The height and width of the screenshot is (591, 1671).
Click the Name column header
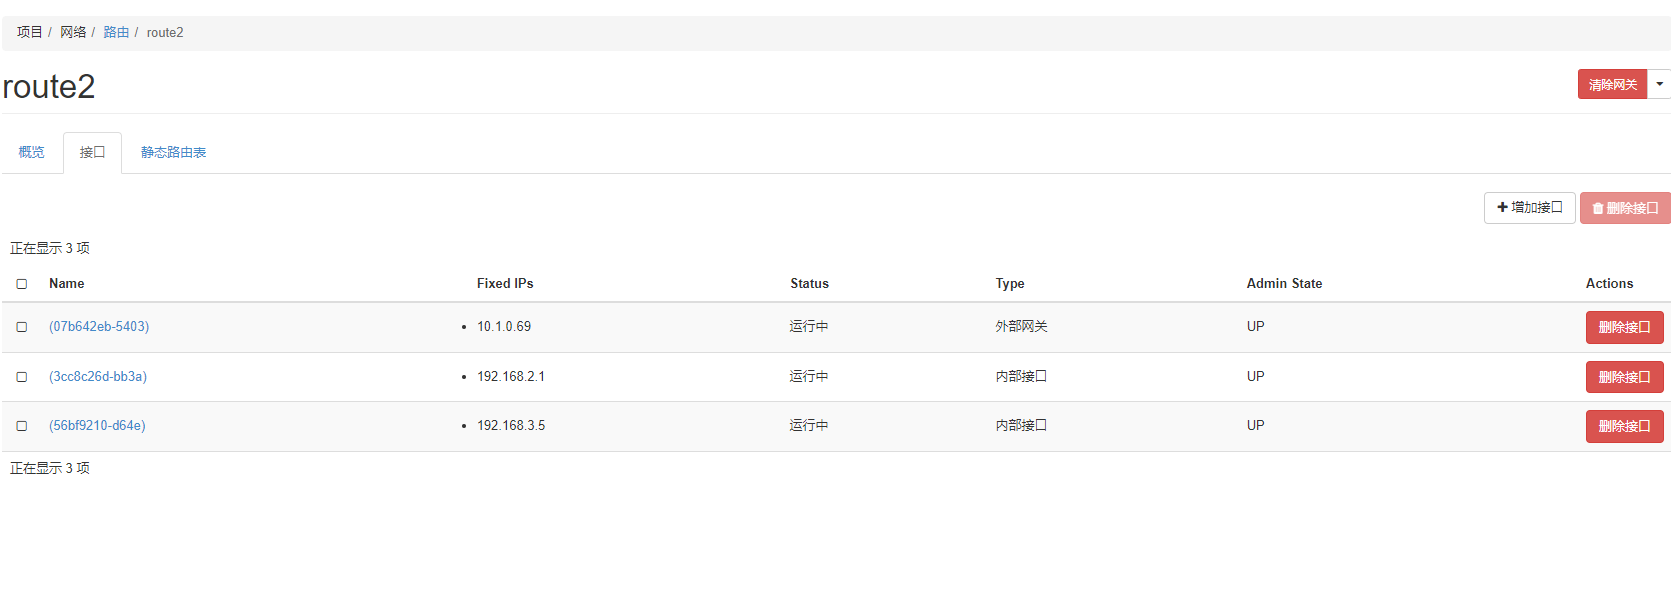(67, 284)
